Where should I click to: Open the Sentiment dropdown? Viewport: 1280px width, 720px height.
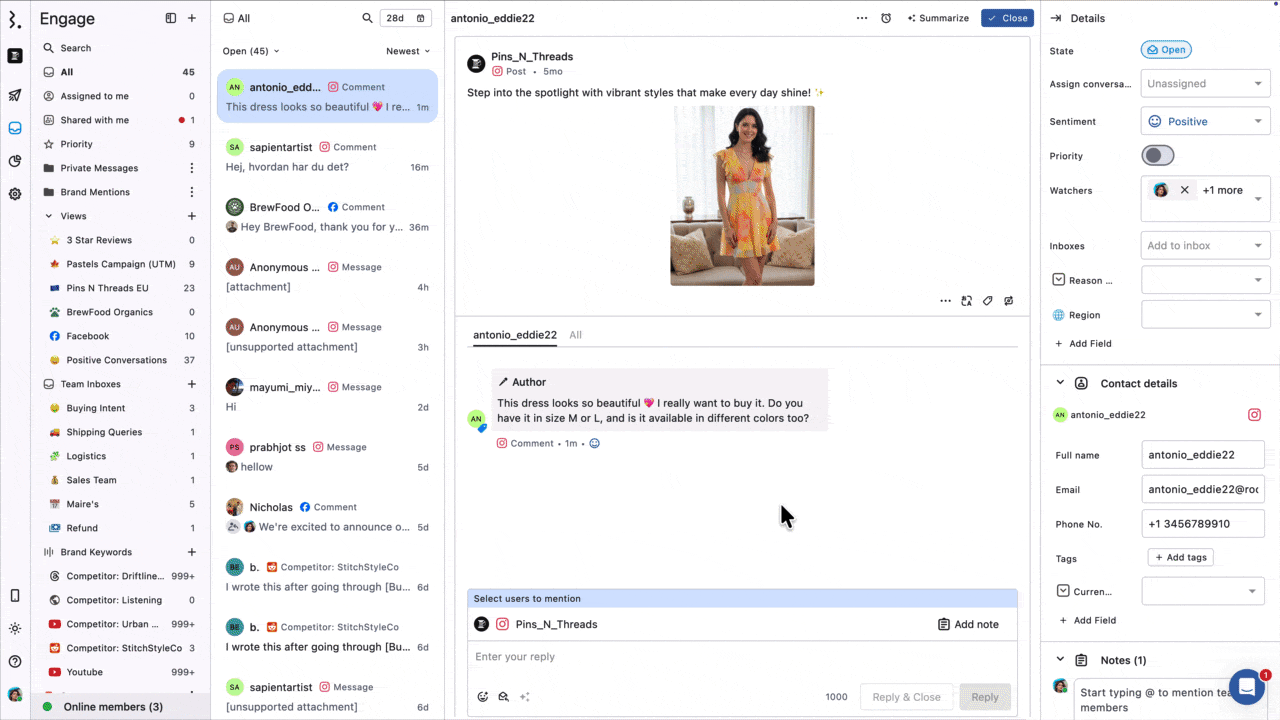(1205, 121)
